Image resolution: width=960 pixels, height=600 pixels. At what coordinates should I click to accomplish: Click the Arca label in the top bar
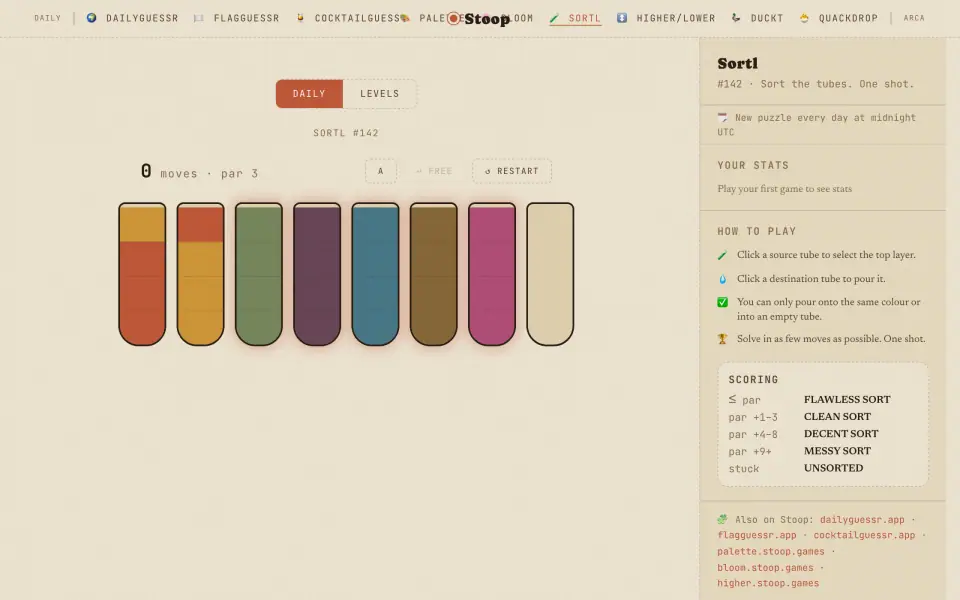pos(914,18)
